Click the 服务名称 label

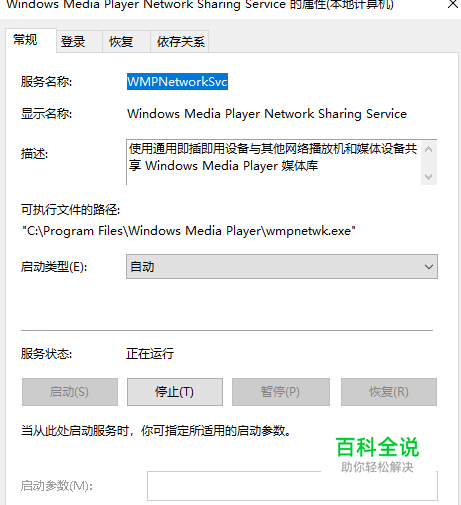pos(46,82)
